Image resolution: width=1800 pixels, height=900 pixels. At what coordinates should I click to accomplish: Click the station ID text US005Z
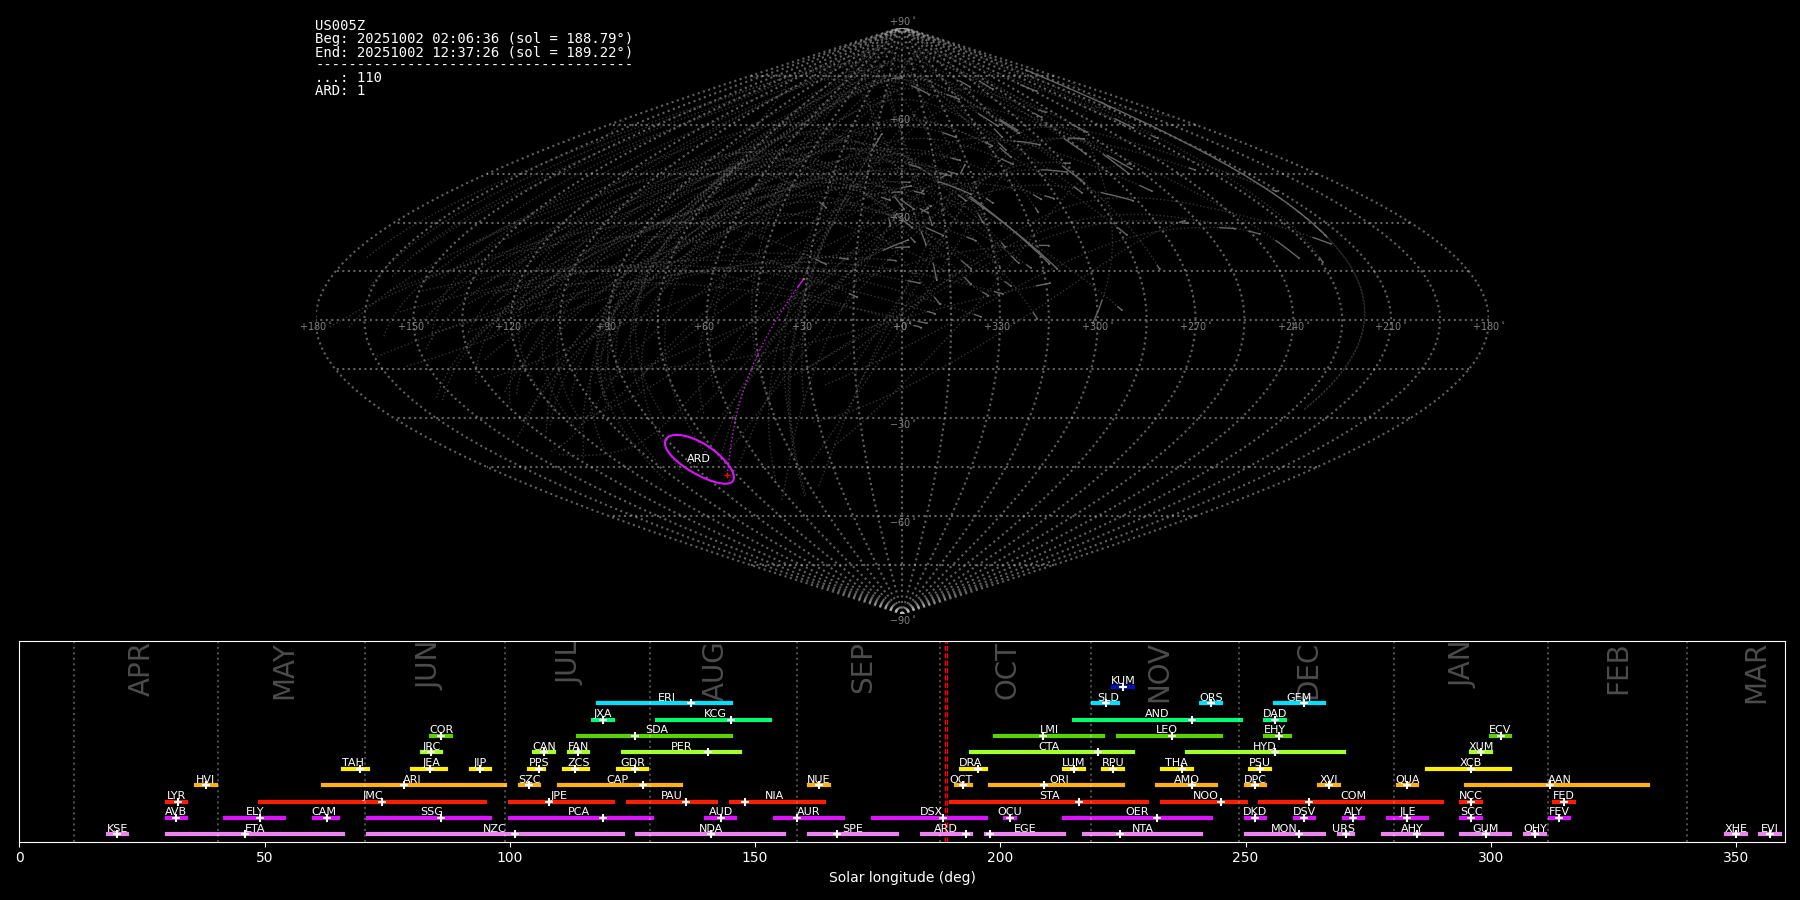[340, 26]
